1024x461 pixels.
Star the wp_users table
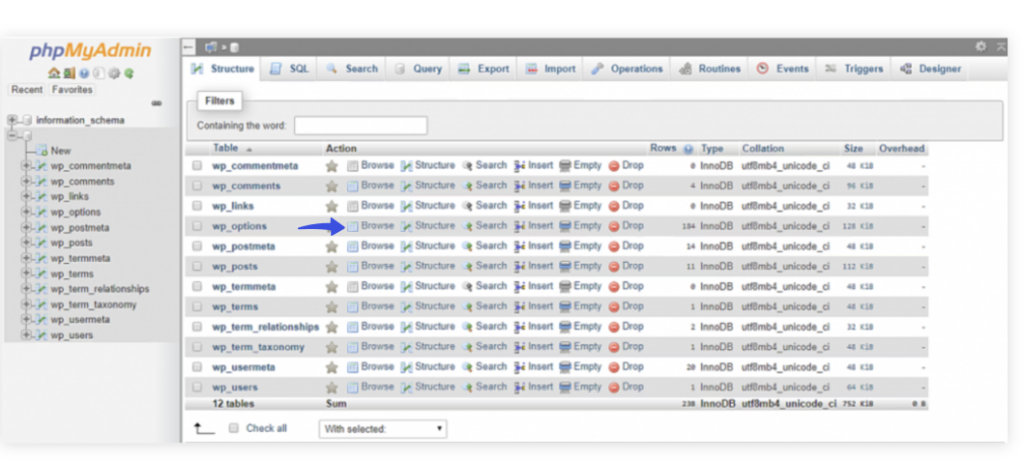point(332,387)
